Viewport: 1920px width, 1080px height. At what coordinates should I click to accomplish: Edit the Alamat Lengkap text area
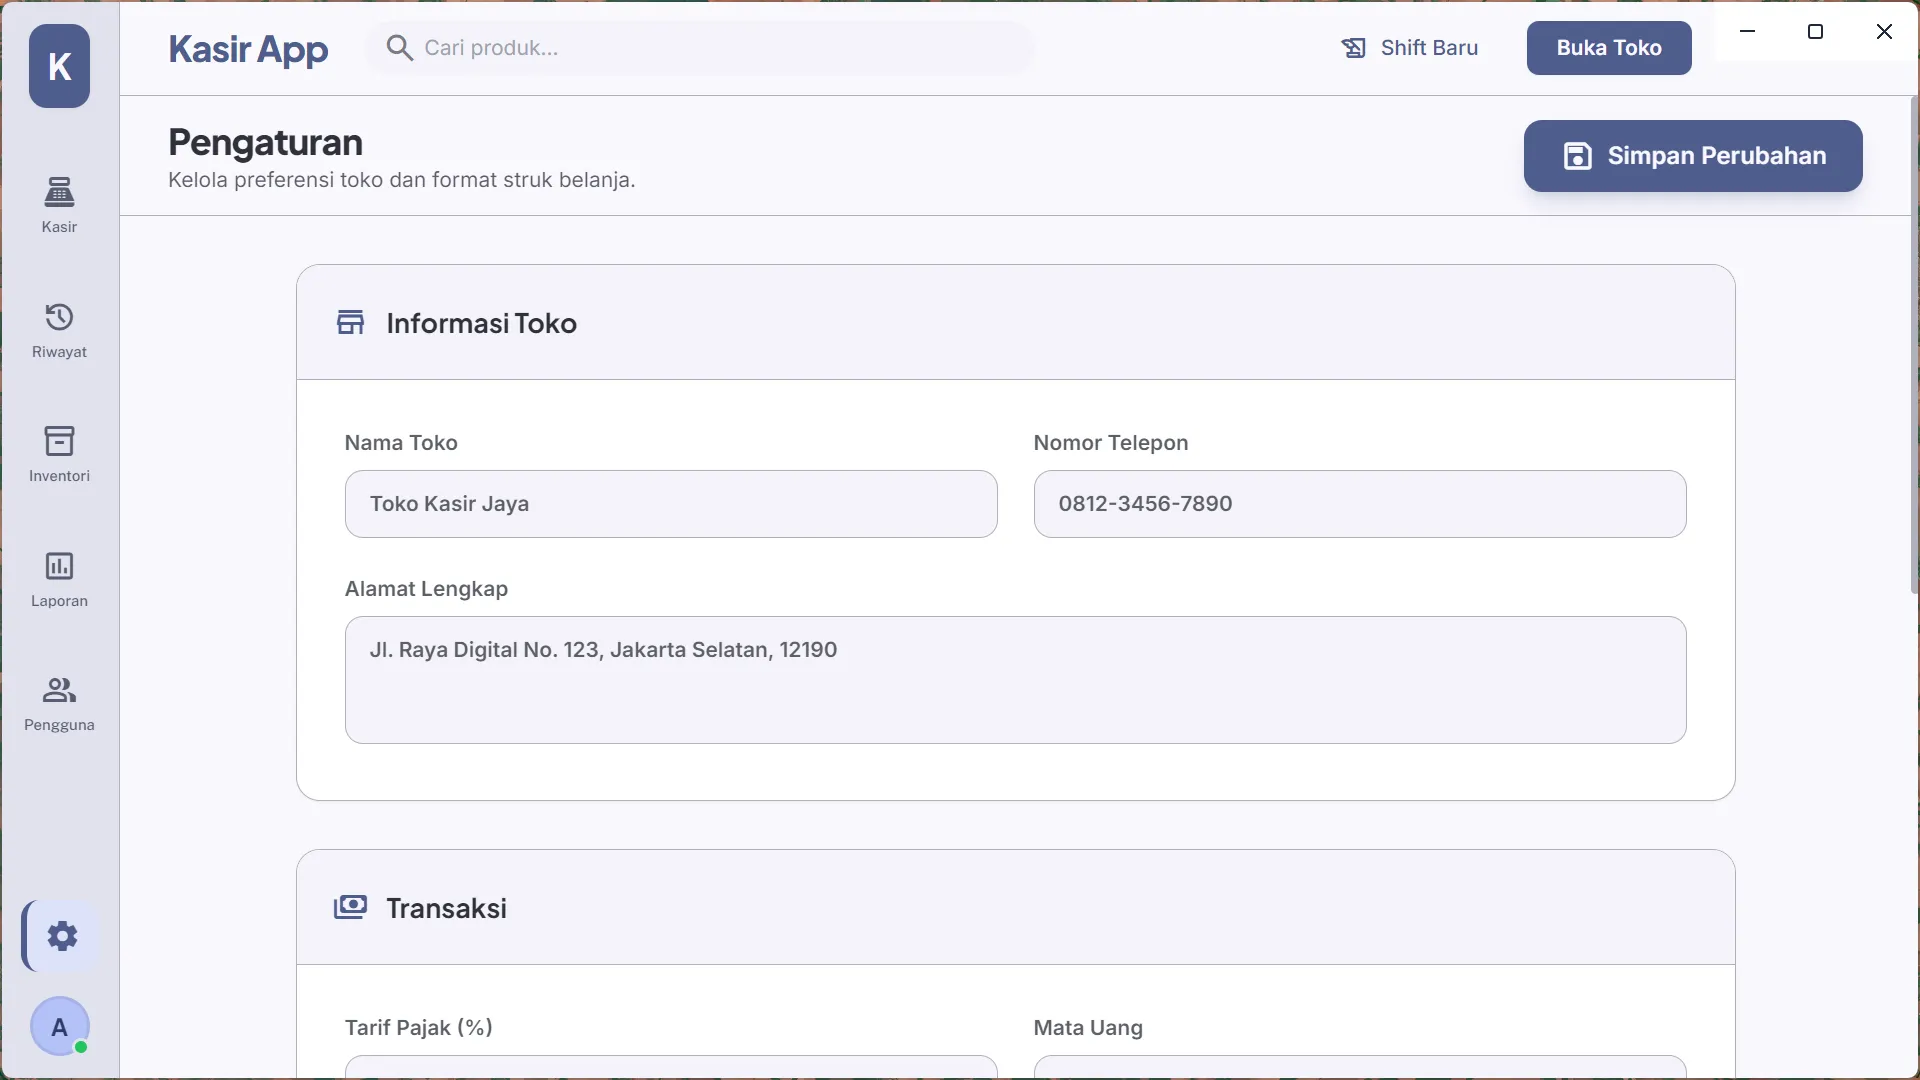click(1016, 680)
